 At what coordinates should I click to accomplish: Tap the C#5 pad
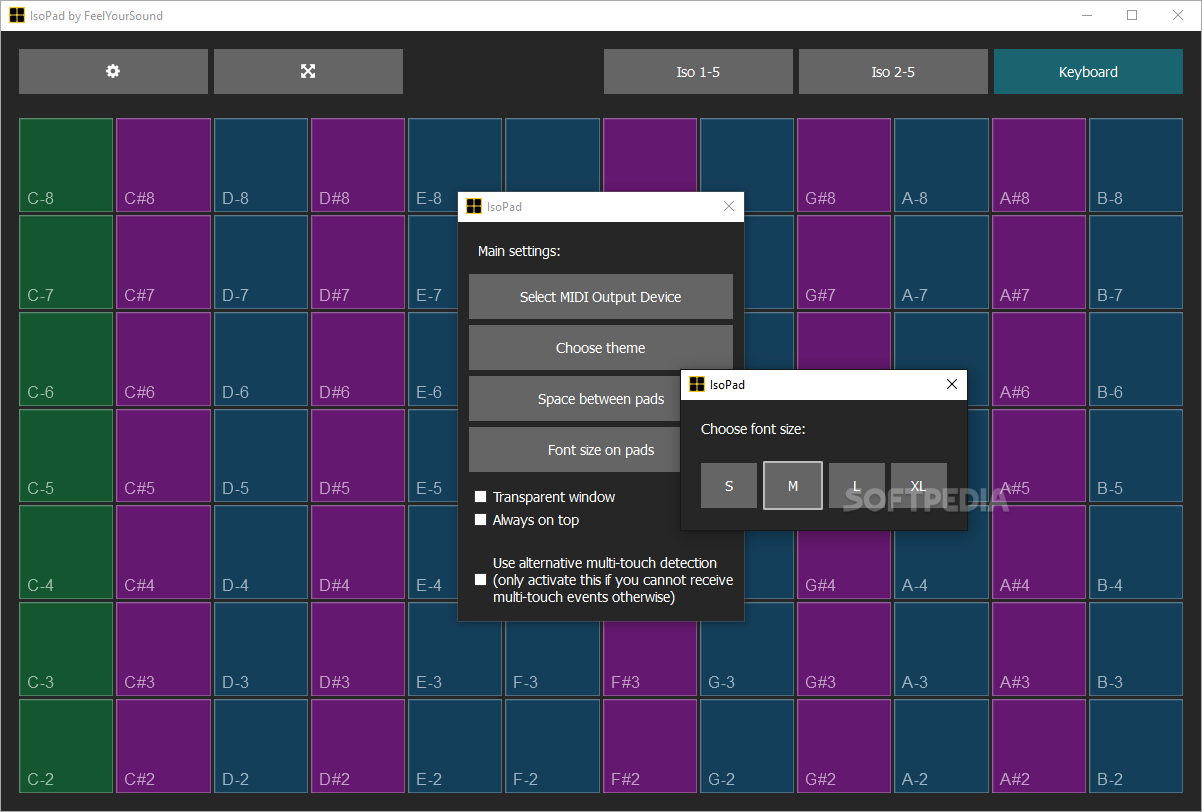click(x=163, y=456)
